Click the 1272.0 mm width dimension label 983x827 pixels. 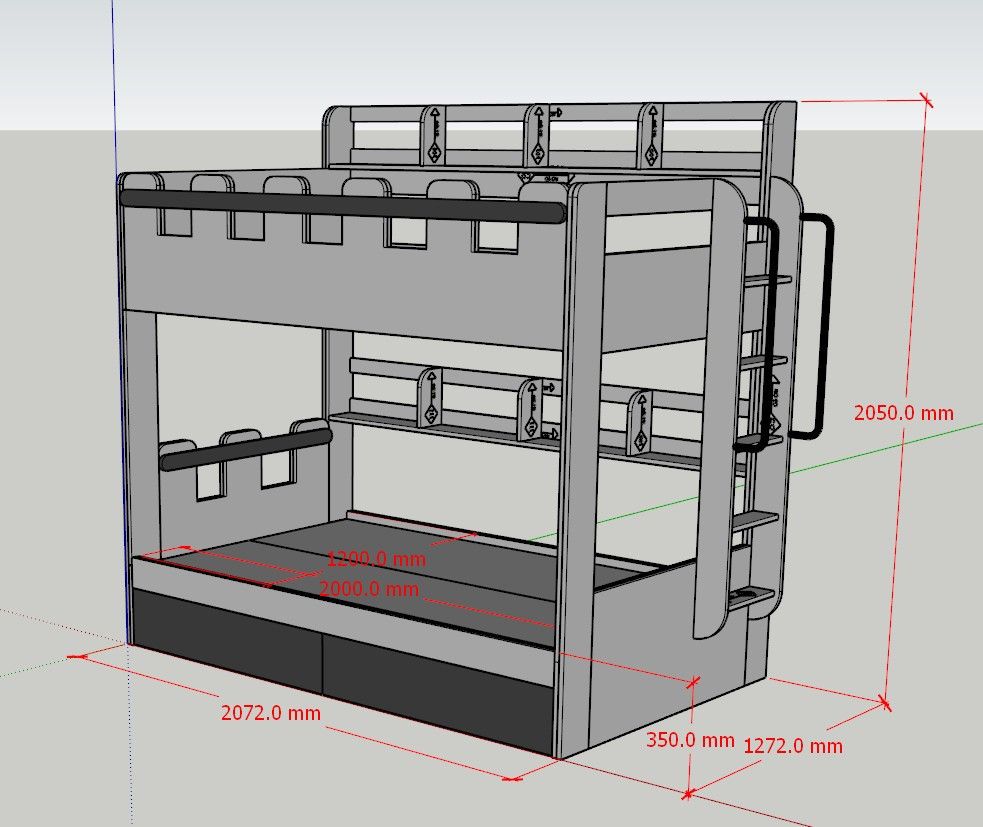point(793,746)
